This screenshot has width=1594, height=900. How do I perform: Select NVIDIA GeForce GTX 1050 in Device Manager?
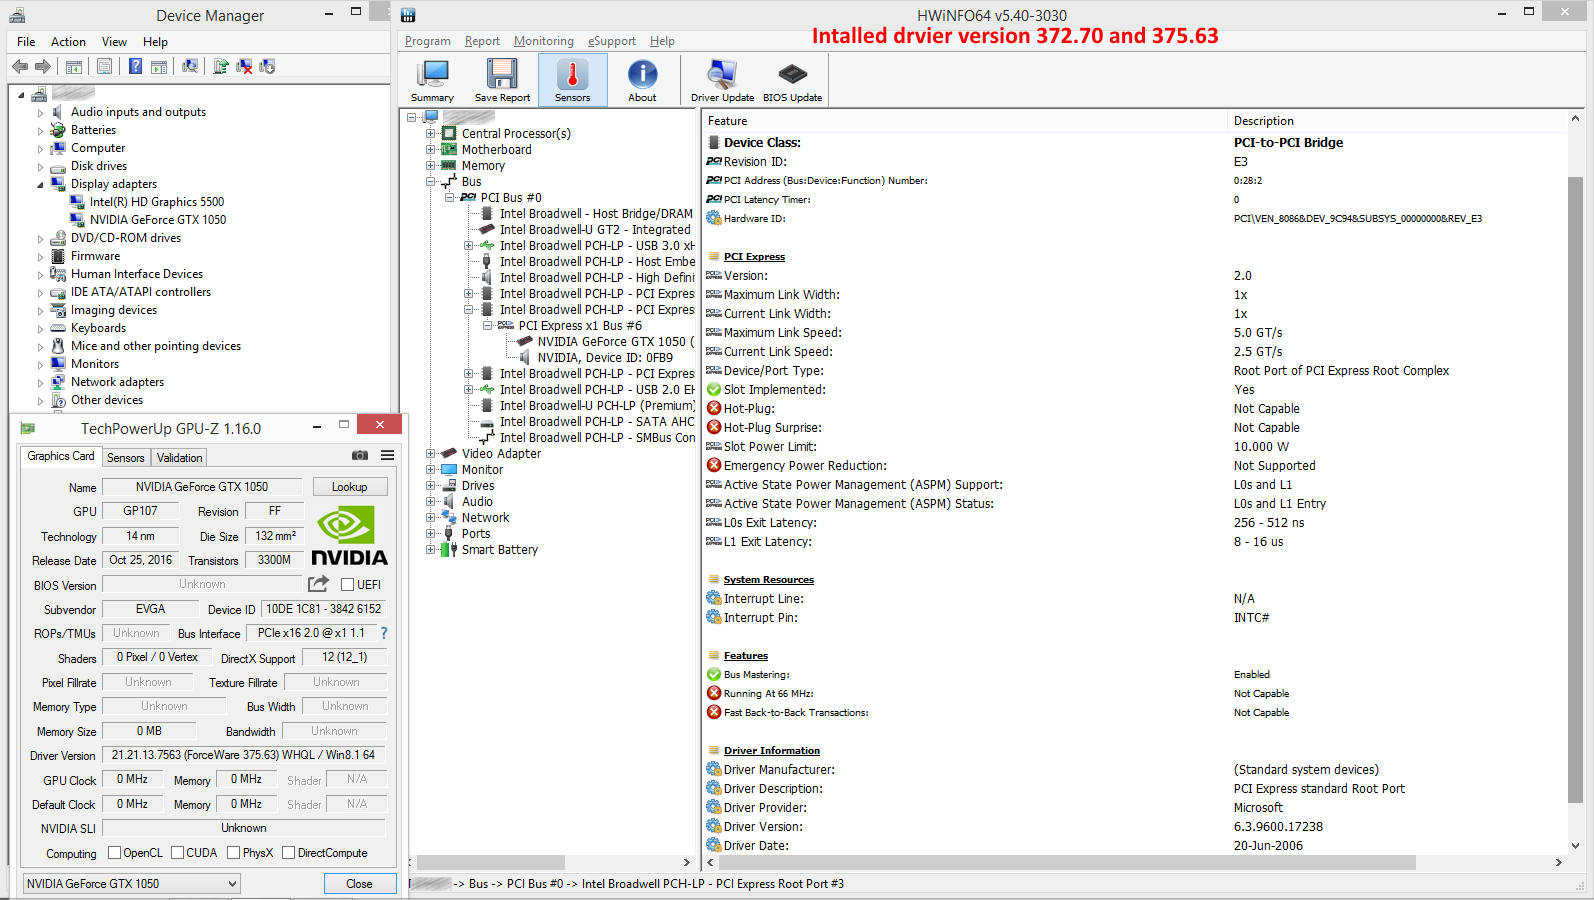tap(158, 220)
